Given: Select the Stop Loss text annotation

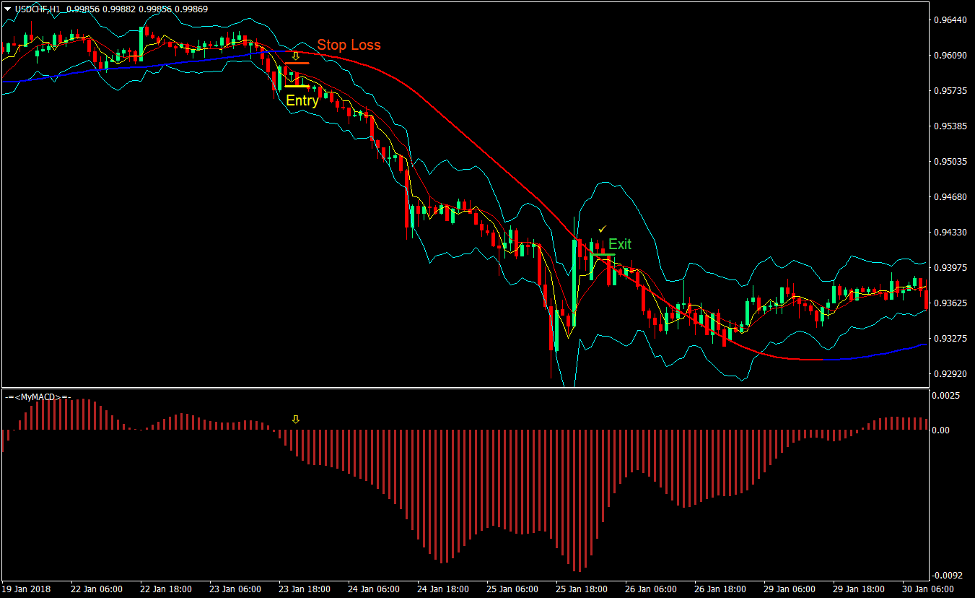Looking at the screenshot, I should 349,45.
